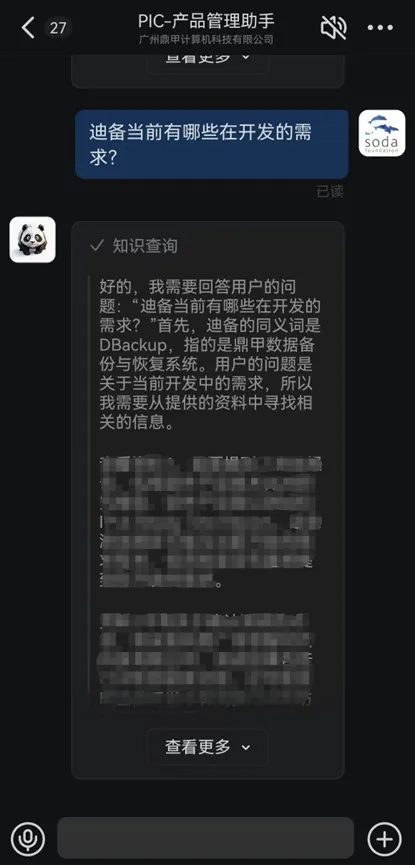Click the checkmark beside 知识查询
The width and height of the screenshot is (415, 865).
point(97,245)
